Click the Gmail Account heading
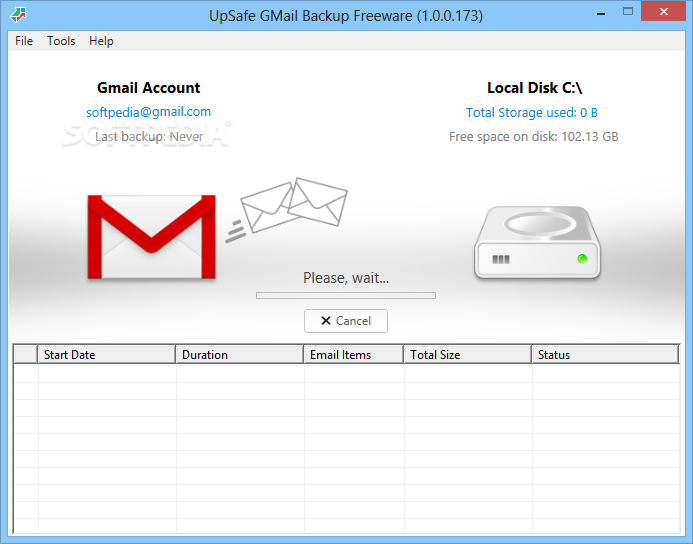The width and height of the screenshot is (693, 544). tap(148, 87)
